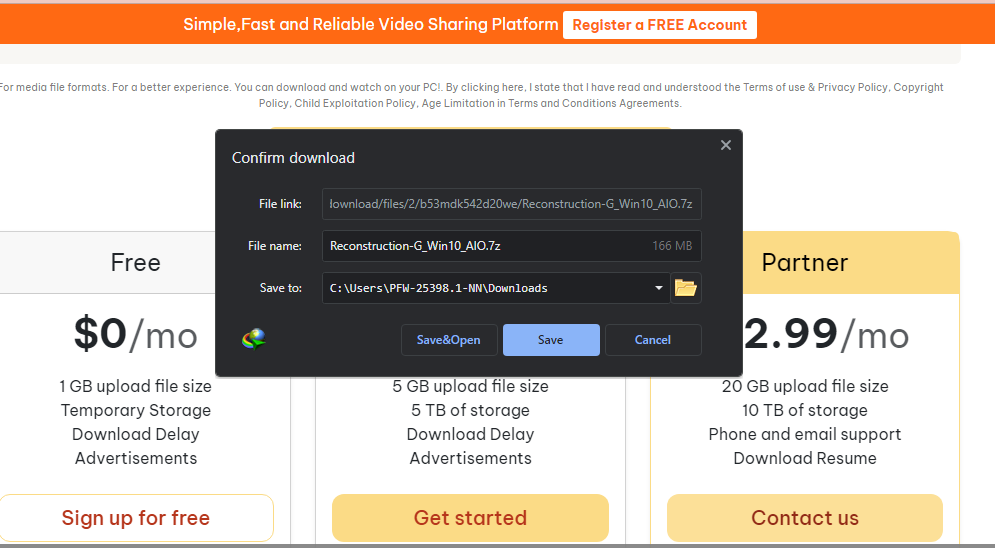Click the File name: label
995x548 pixels.
pos(275,246)
